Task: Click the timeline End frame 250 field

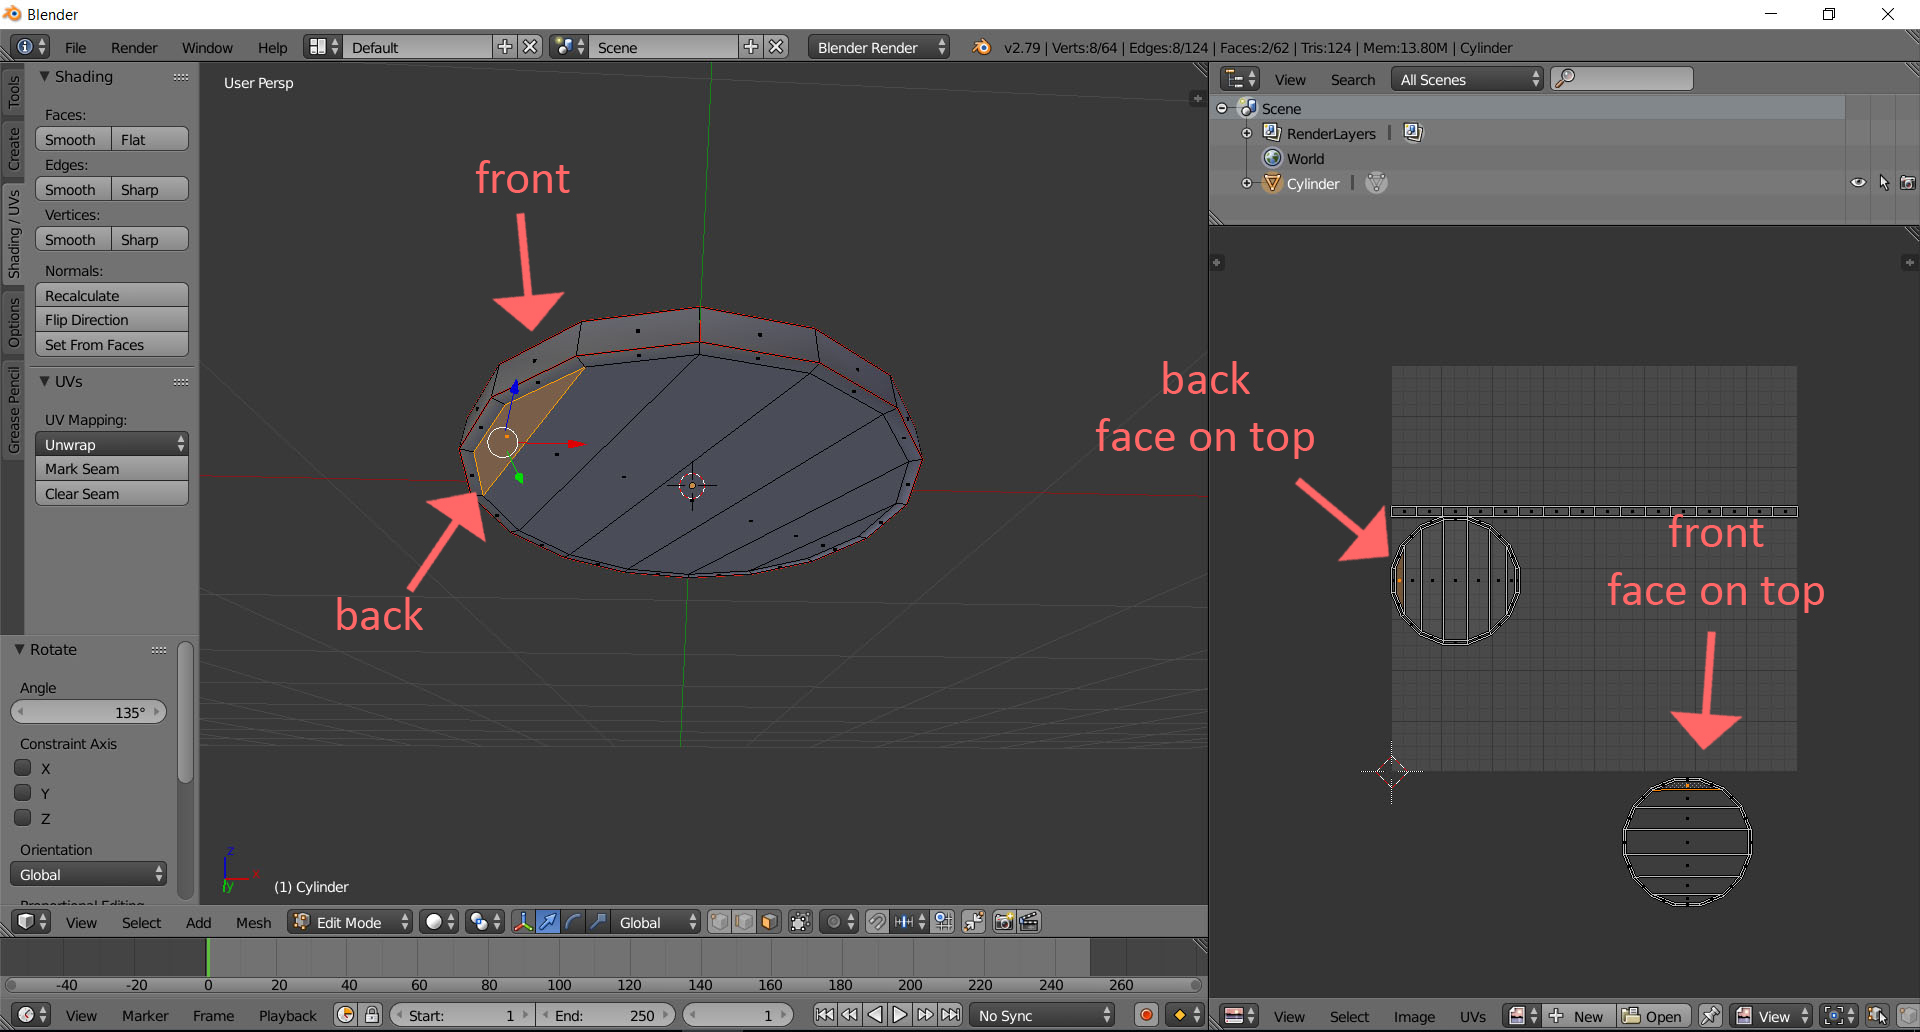Action: [606, 1015]
